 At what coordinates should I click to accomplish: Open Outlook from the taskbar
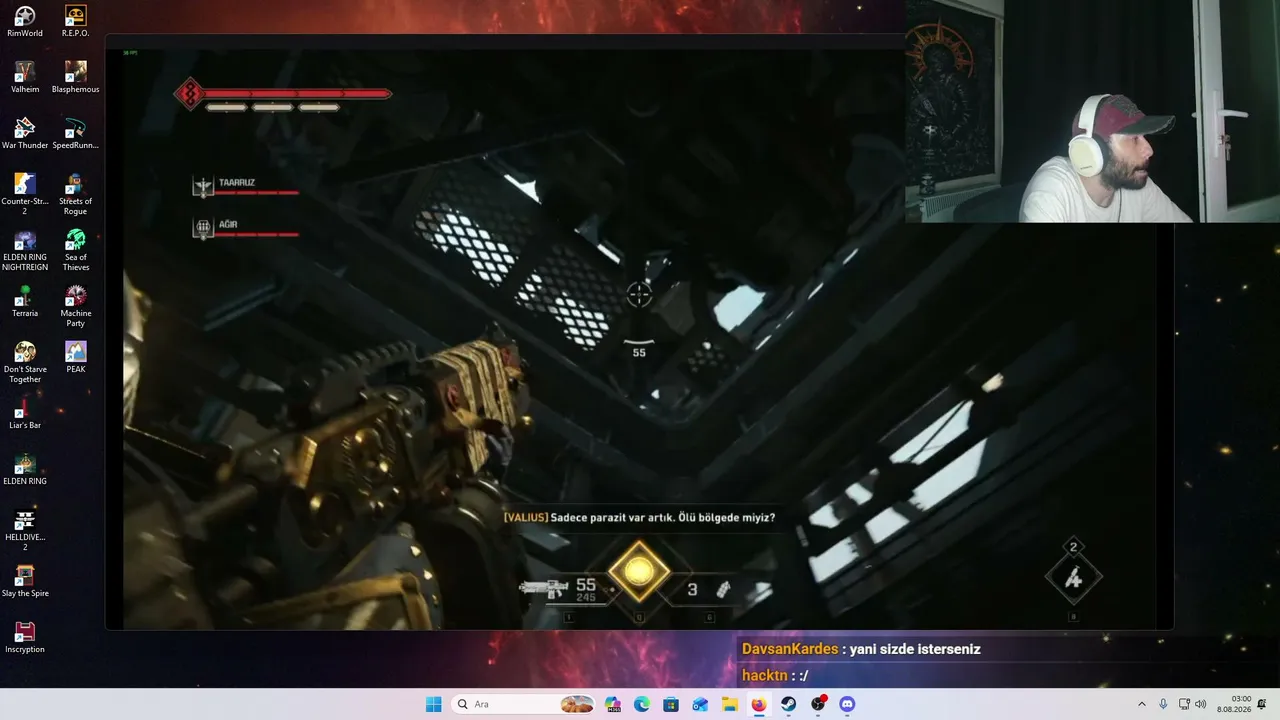pos(700,704)
